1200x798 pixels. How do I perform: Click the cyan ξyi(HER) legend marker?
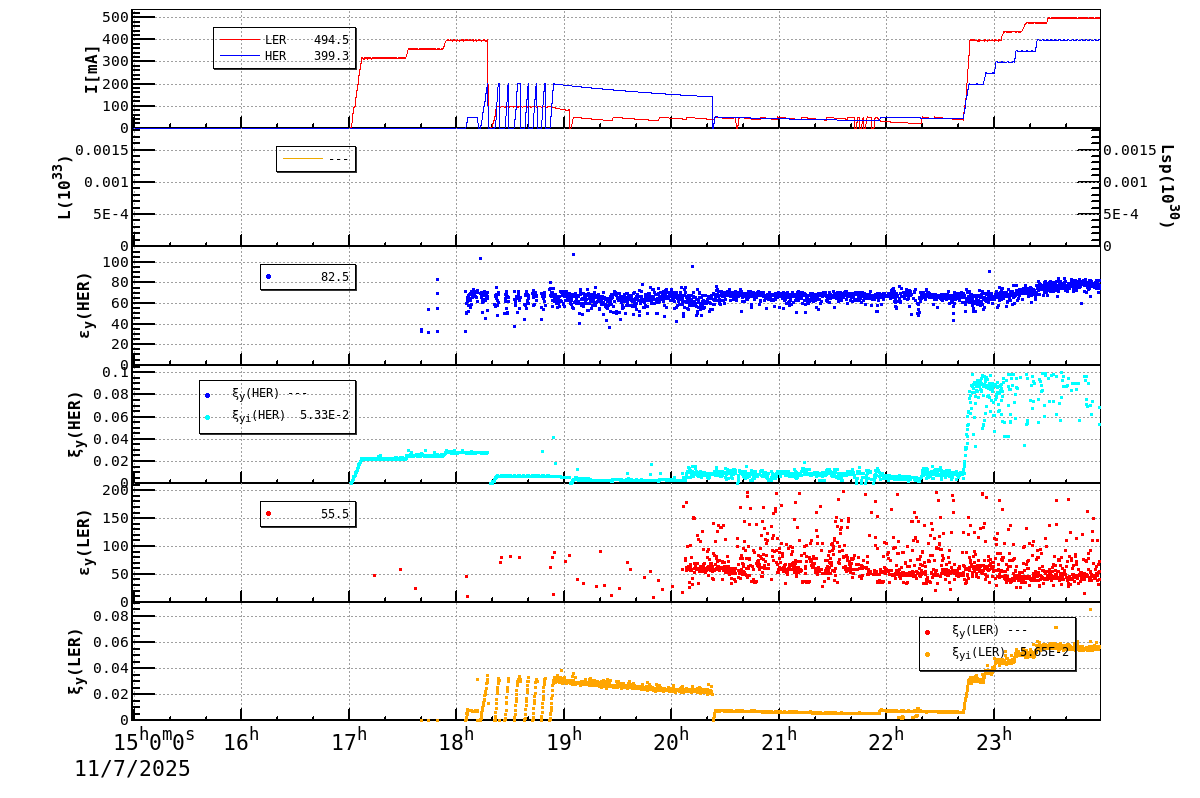(x=207, y=416)
